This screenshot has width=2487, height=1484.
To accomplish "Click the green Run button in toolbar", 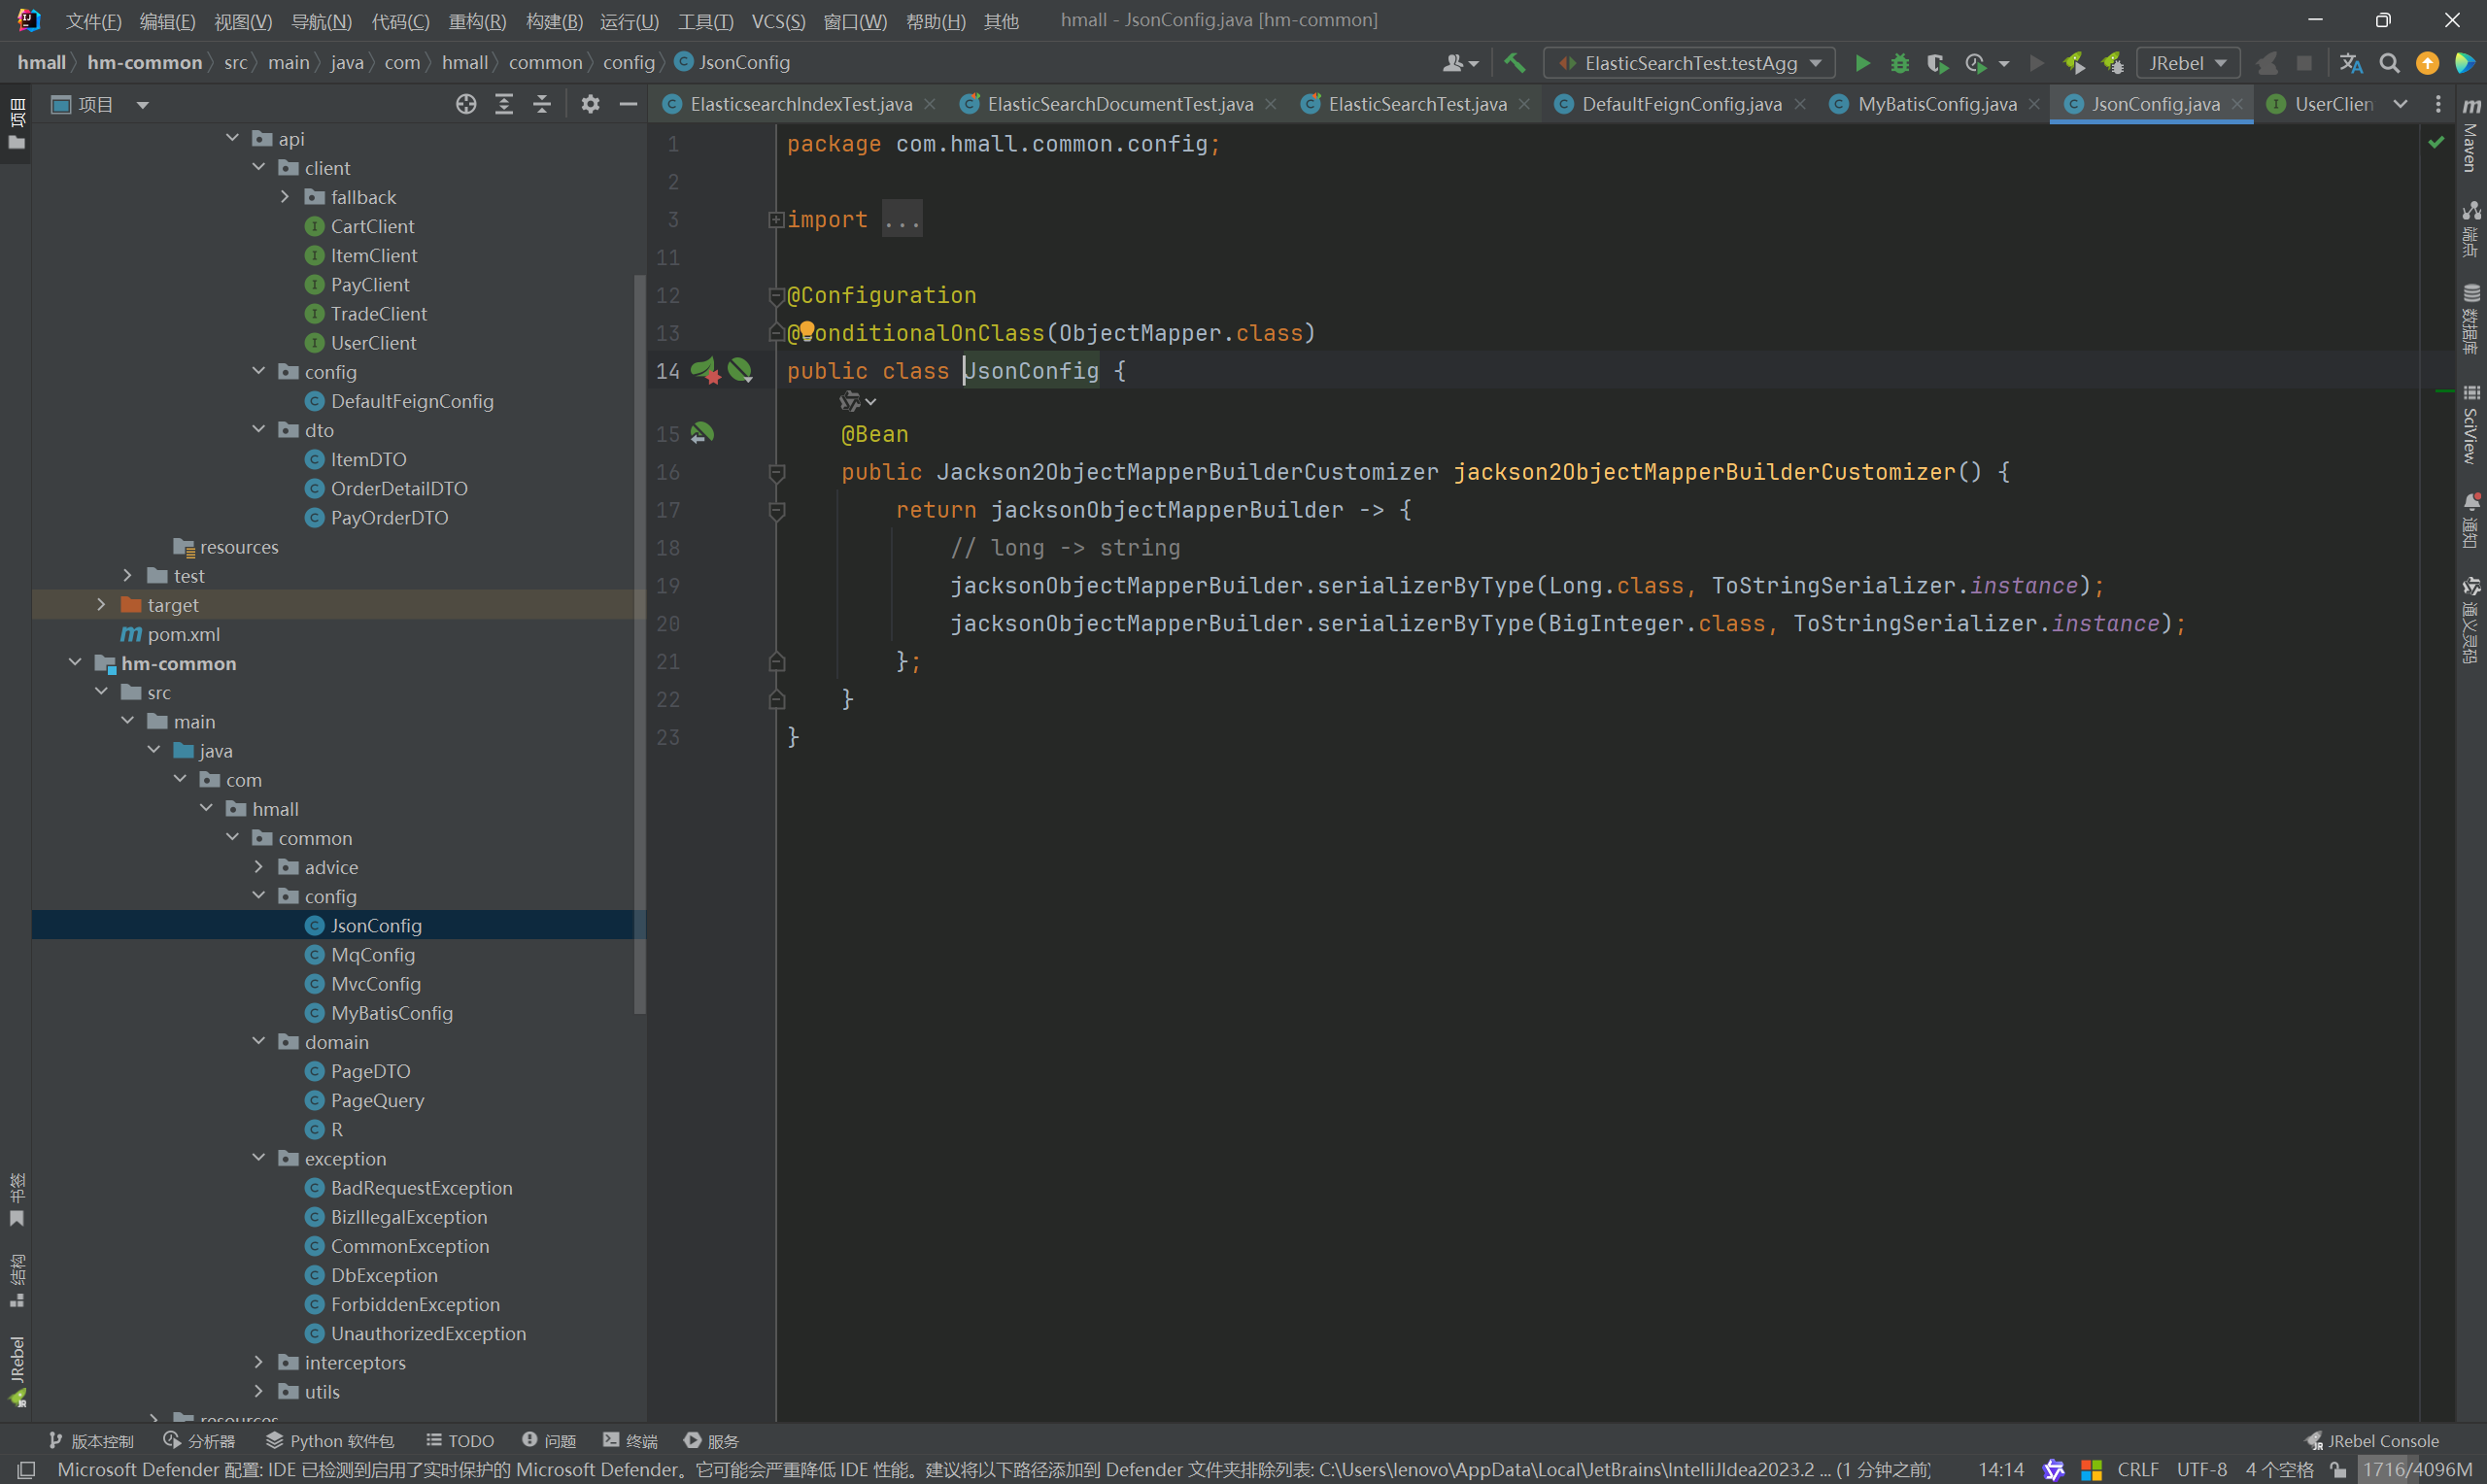I will click(x=1861, y=63).
